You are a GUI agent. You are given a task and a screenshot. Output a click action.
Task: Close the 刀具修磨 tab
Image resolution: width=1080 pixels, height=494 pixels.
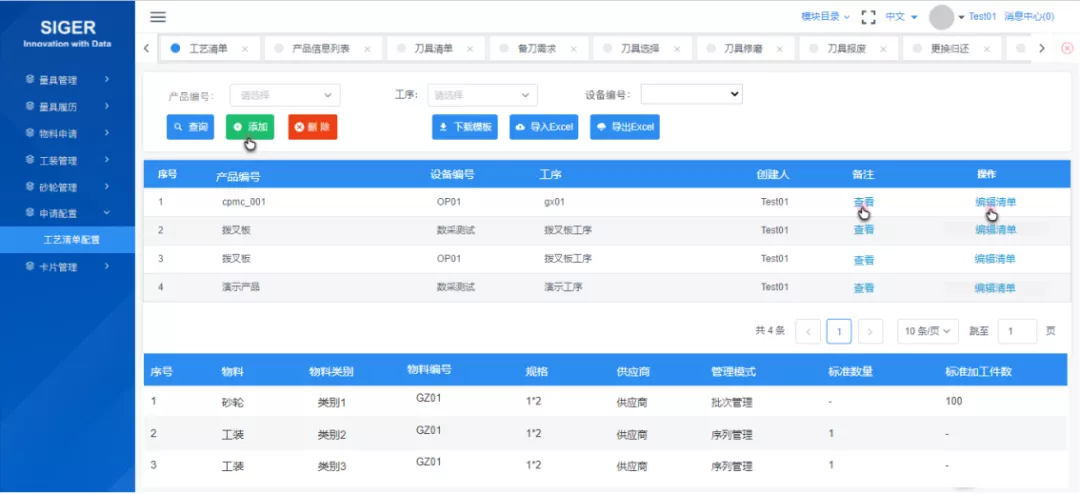pos(780,49)
